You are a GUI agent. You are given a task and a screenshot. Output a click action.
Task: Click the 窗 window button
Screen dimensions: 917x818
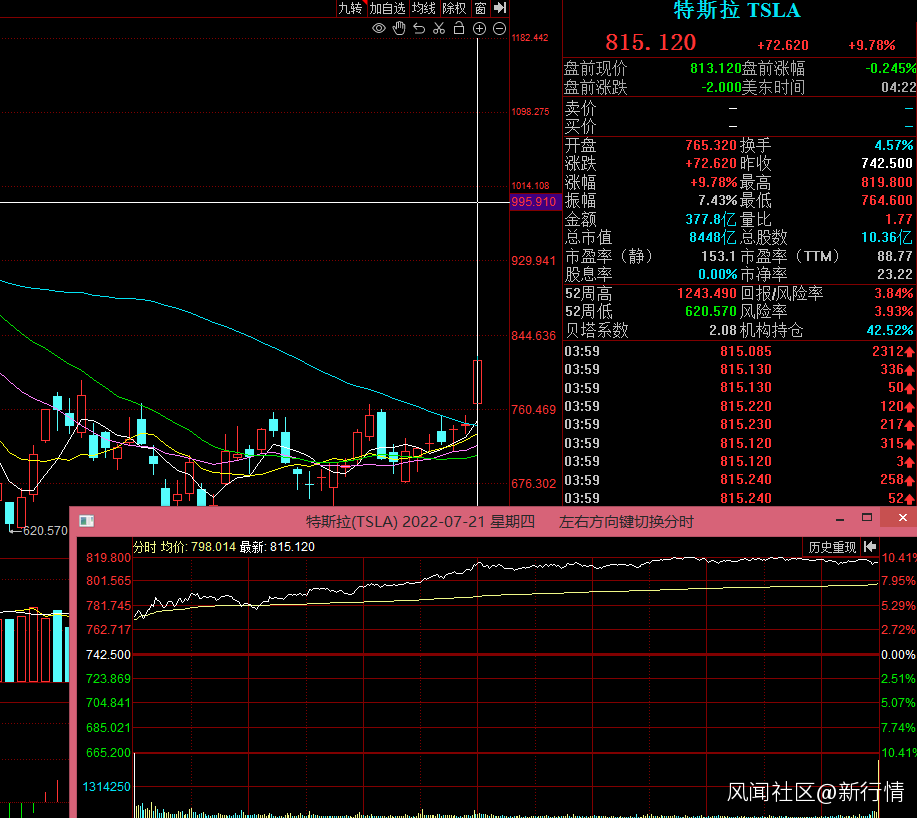coord(481,8)
